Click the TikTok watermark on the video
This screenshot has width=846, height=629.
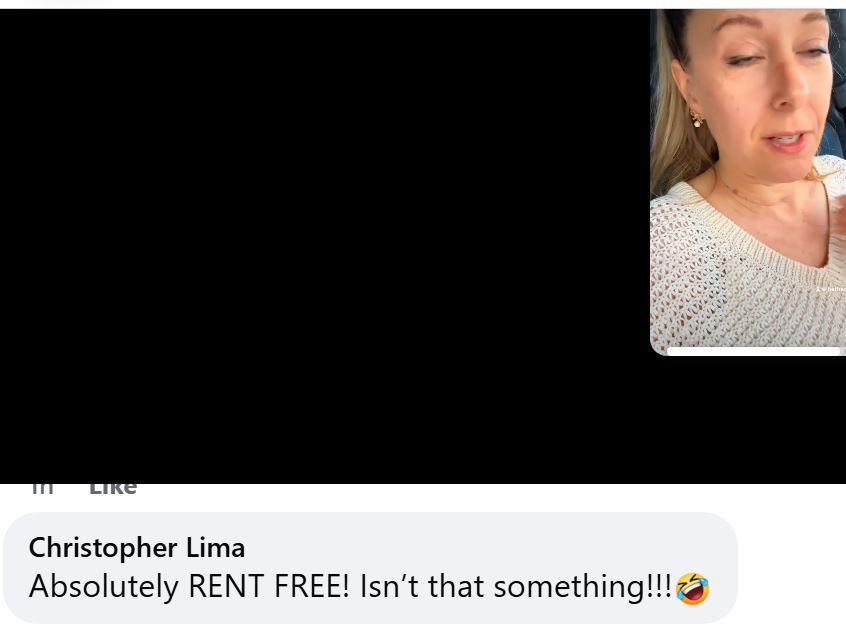(831, 289)
